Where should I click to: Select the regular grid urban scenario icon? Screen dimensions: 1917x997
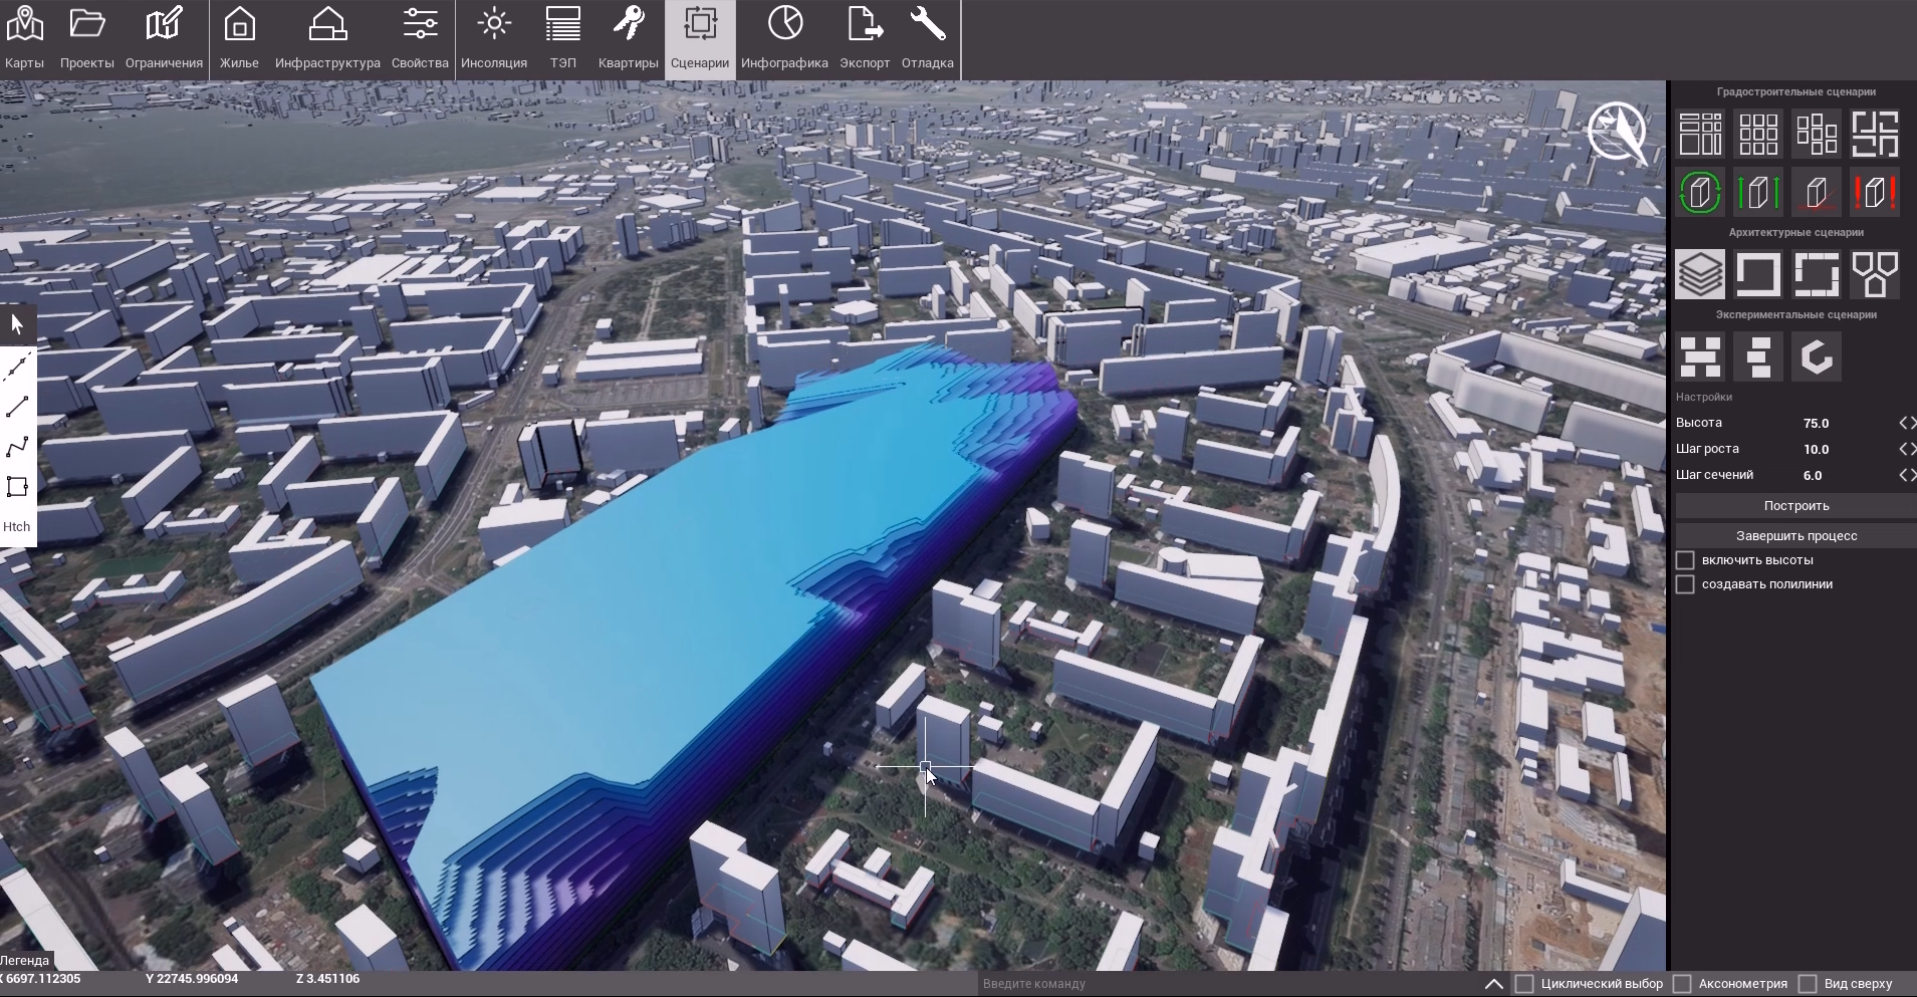click(1758, 134)
